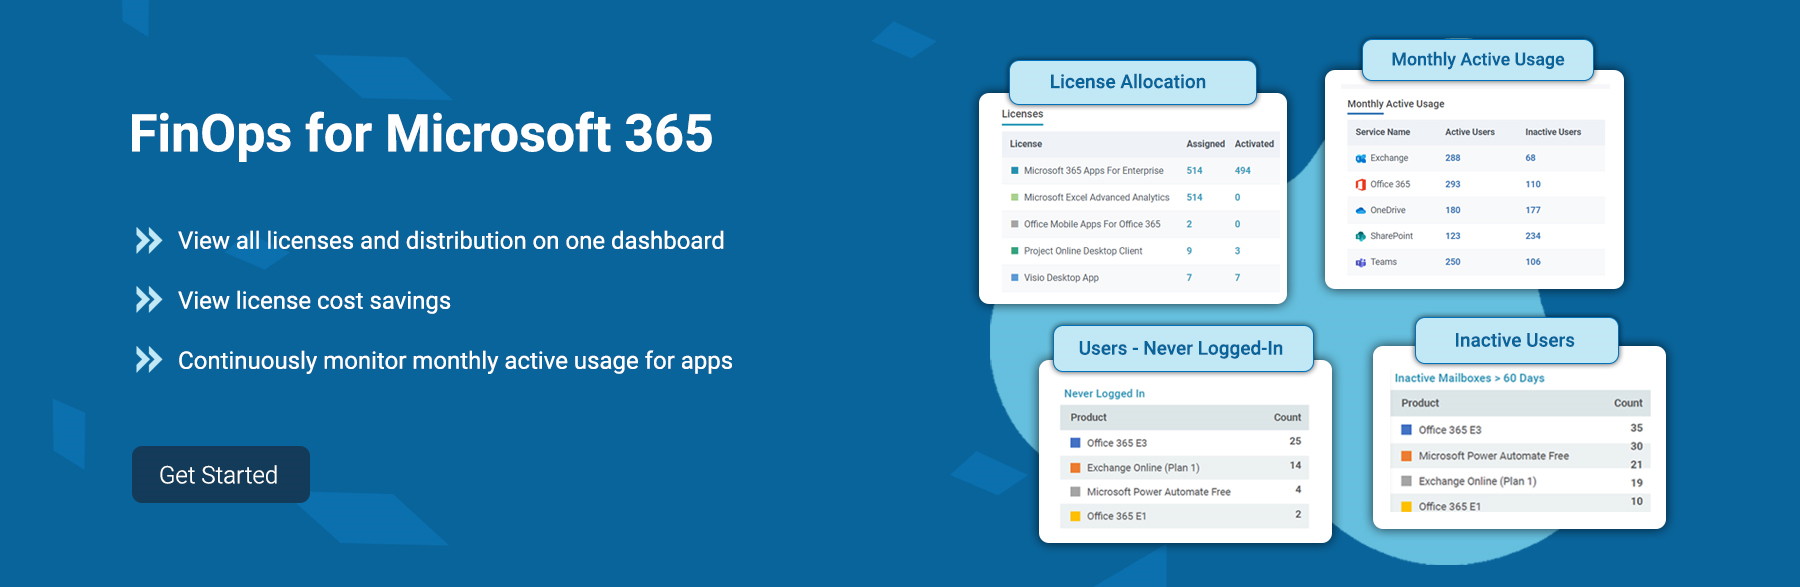The height and width of the screenshot is (587, 1800).
Task: Click the Get Started button
Action: [x=221, y=474]
